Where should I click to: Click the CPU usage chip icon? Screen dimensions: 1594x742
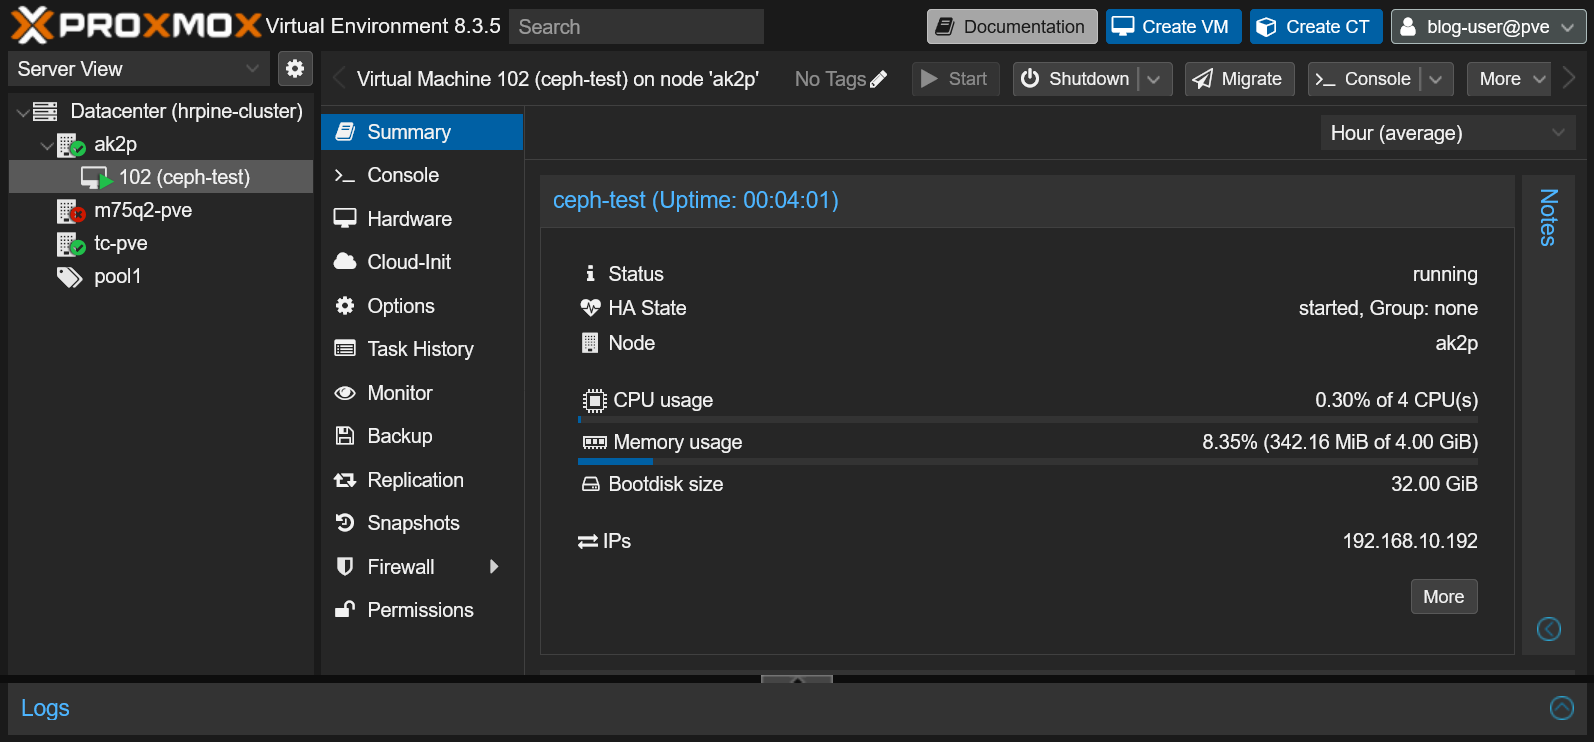click(x=594, y=400)
